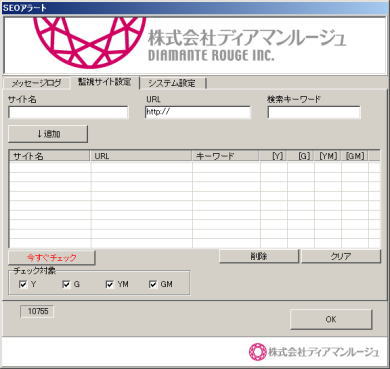
Task: Confirm with the OK button
Action: 331,319
